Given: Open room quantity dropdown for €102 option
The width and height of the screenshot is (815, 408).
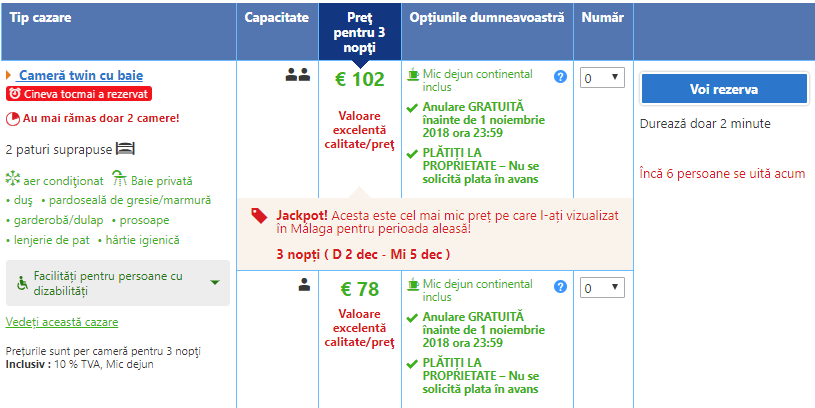Looking at the screenshot, I should (602, 78).
